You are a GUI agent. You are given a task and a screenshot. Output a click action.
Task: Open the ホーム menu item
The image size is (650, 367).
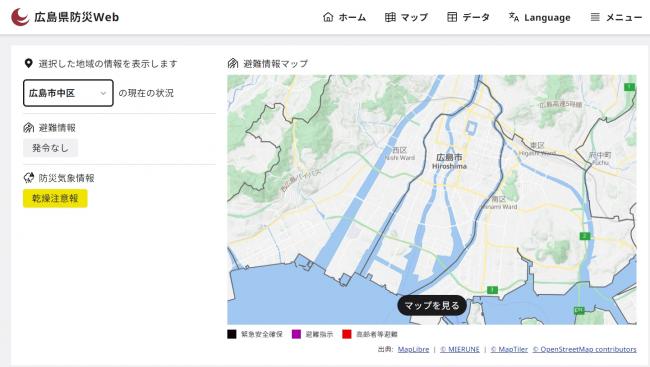coord(344,17)
